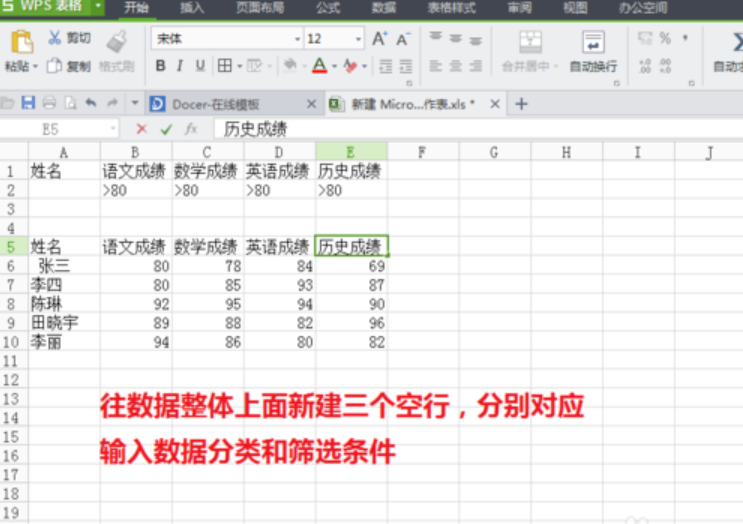Image resolution: width=743 pixels, height=524 pixels.
Task: Click the Increase Font Size icon
Action: point(379,39)
